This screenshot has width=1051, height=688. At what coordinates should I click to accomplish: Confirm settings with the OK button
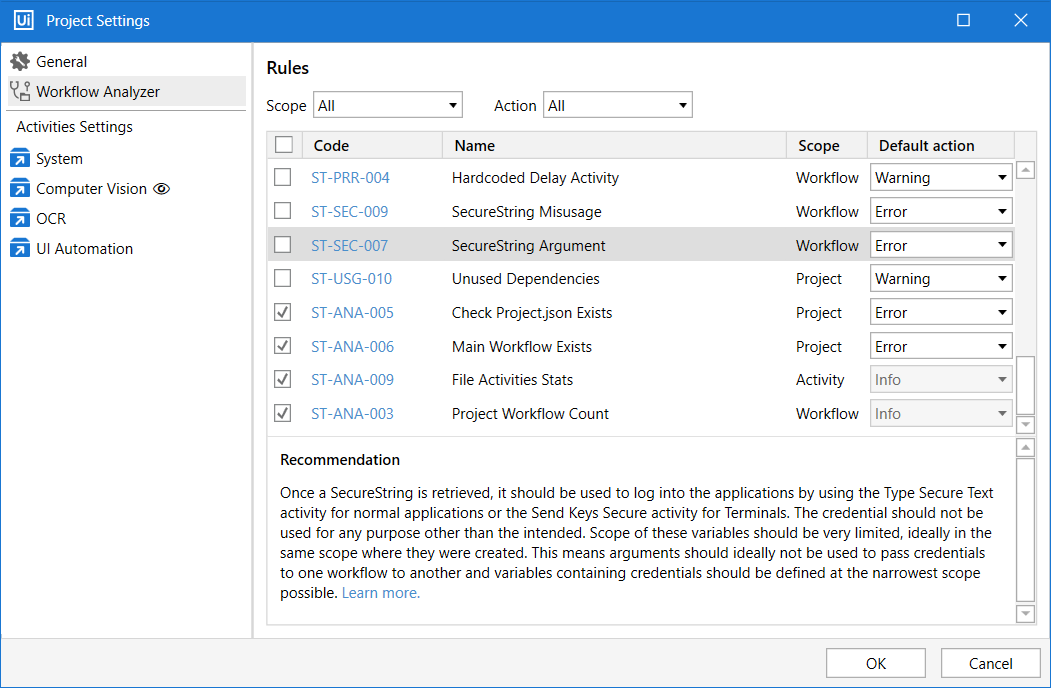(x=876, y=663)
